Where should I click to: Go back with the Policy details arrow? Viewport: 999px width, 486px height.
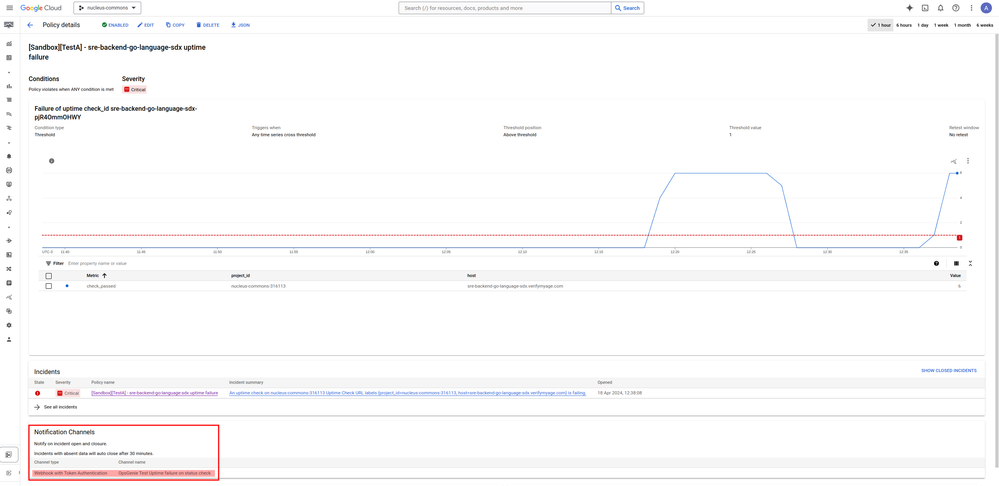tap(30, 25)
